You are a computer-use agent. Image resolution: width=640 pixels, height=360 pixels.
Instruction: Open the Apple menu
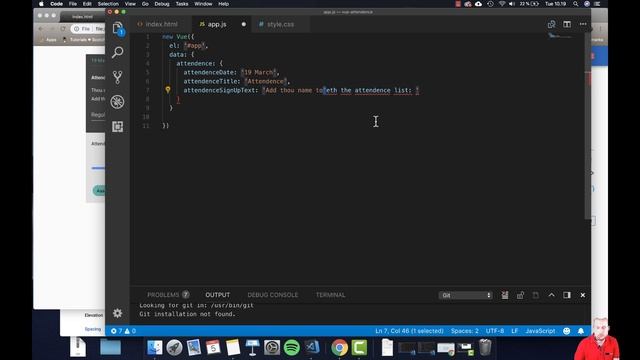pyautogui.click(x=41, y=4)
